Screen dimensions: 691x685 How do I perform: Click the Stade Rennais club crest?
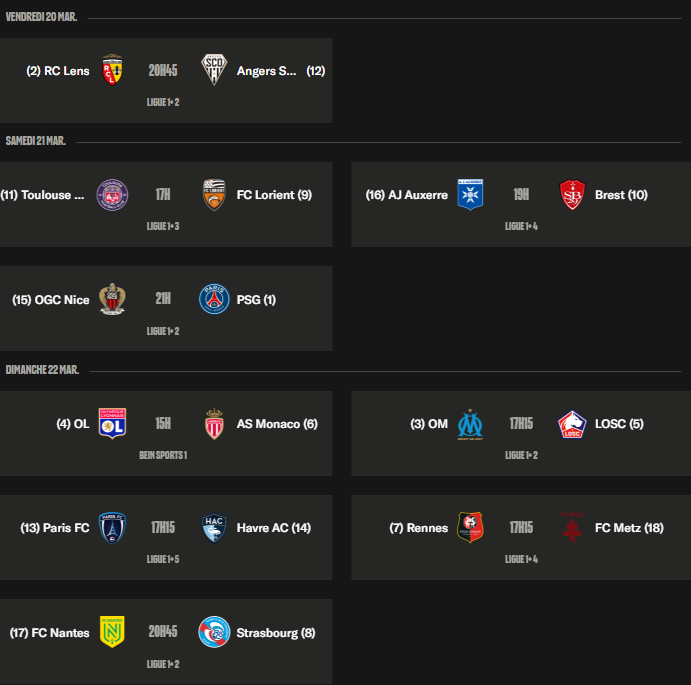tap(470, 528)
